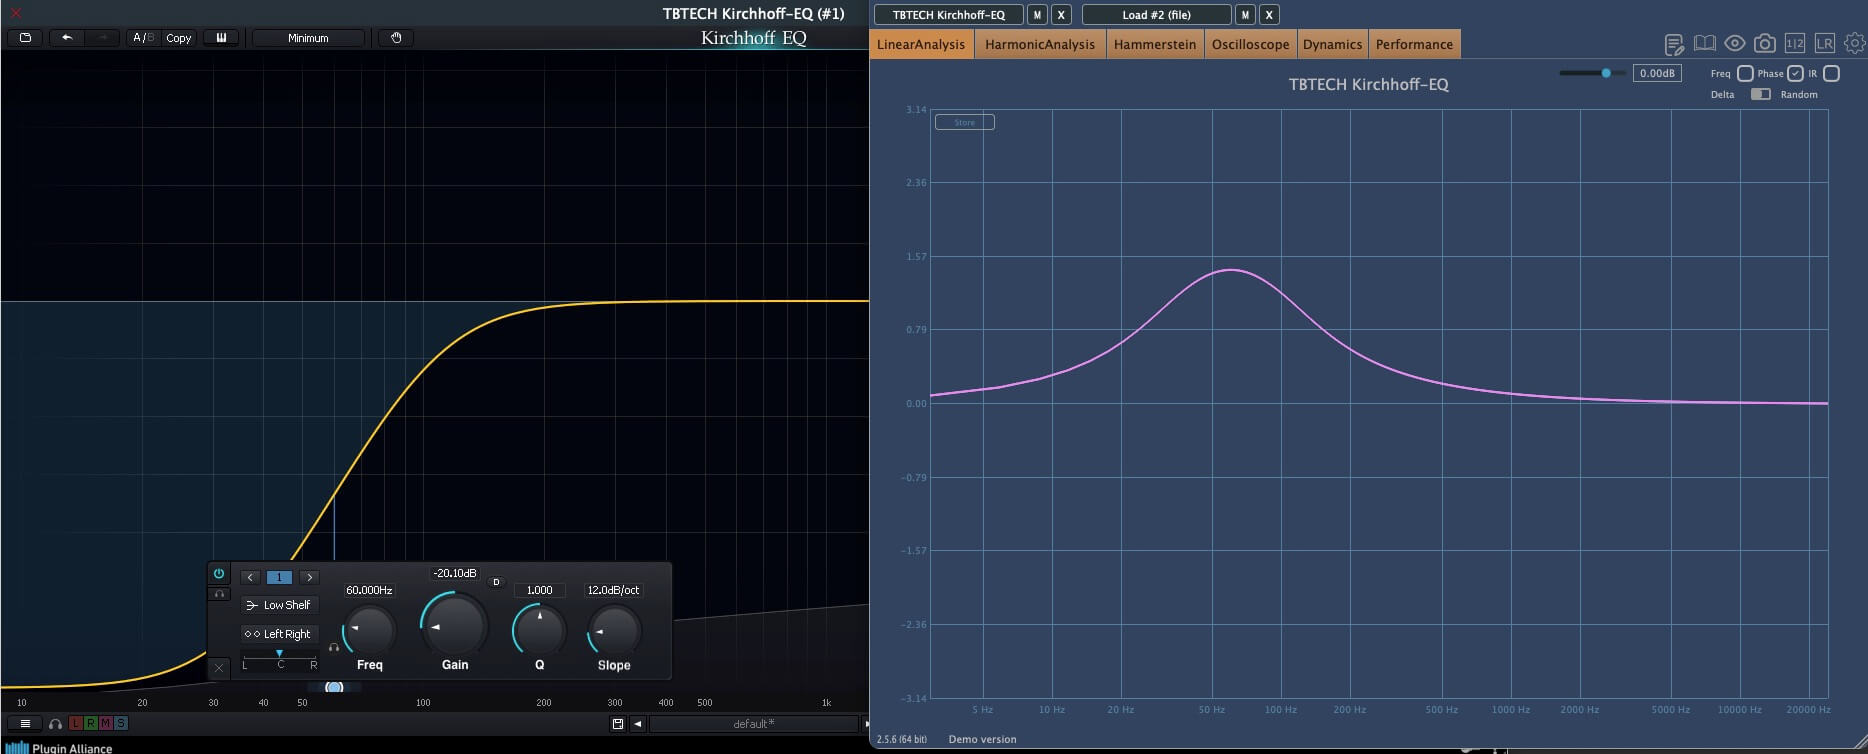Click the notes edit icon

coord(1674,44)
